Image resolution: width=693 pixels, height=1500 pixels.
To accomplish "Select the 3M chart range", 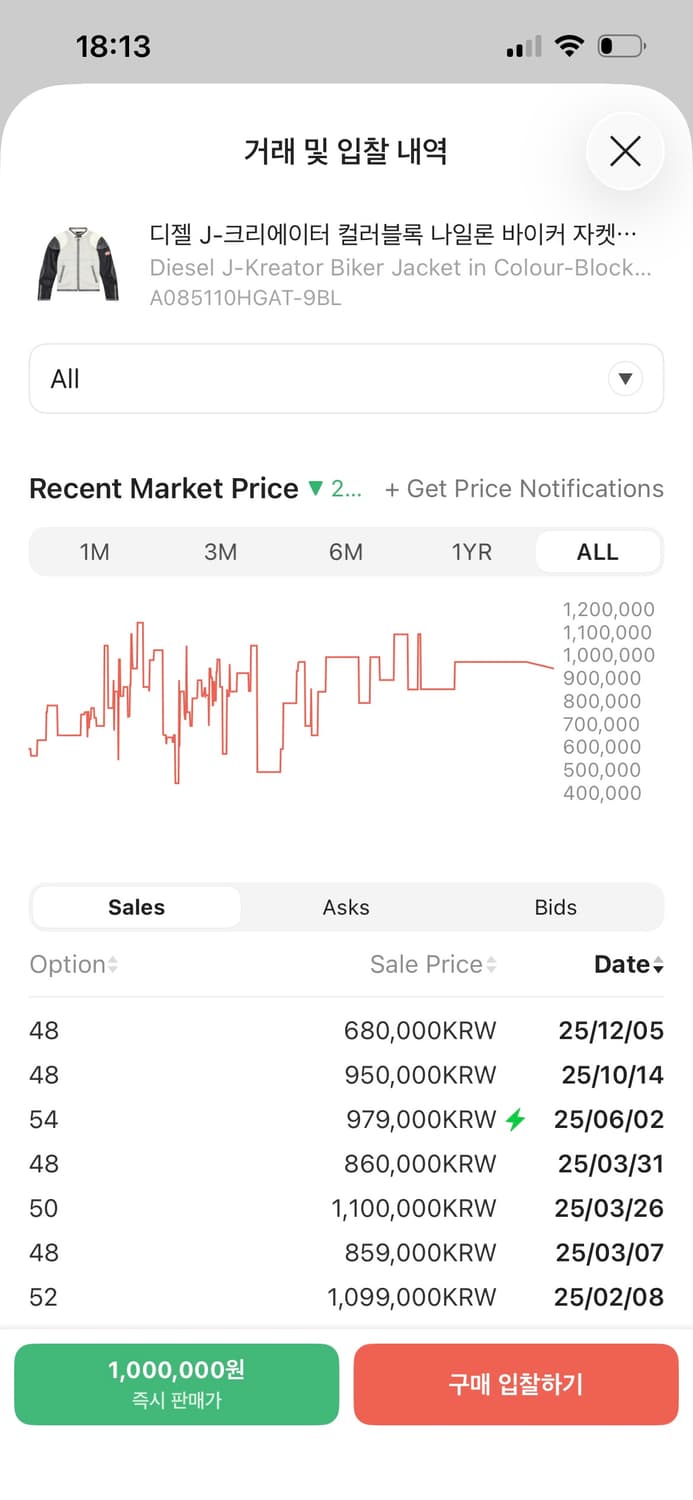I will click(x=220, y=552).
